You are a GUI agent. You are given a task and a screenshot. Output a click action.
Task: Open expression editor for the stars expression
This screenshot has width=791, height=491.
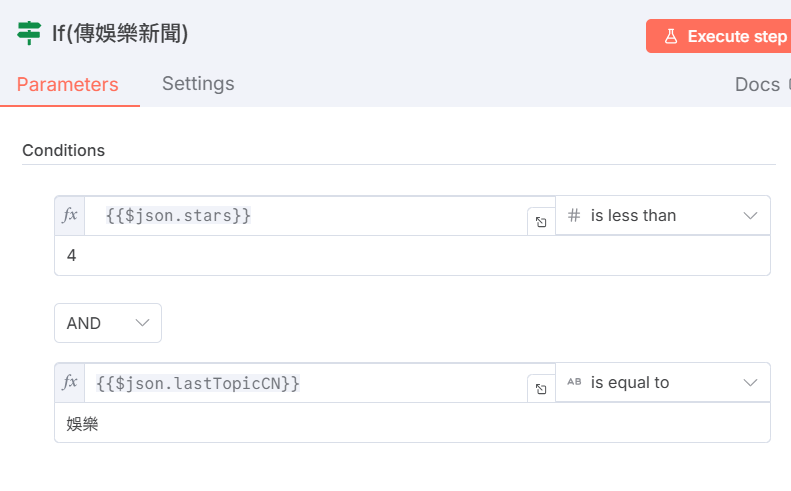tap(540, 222)
